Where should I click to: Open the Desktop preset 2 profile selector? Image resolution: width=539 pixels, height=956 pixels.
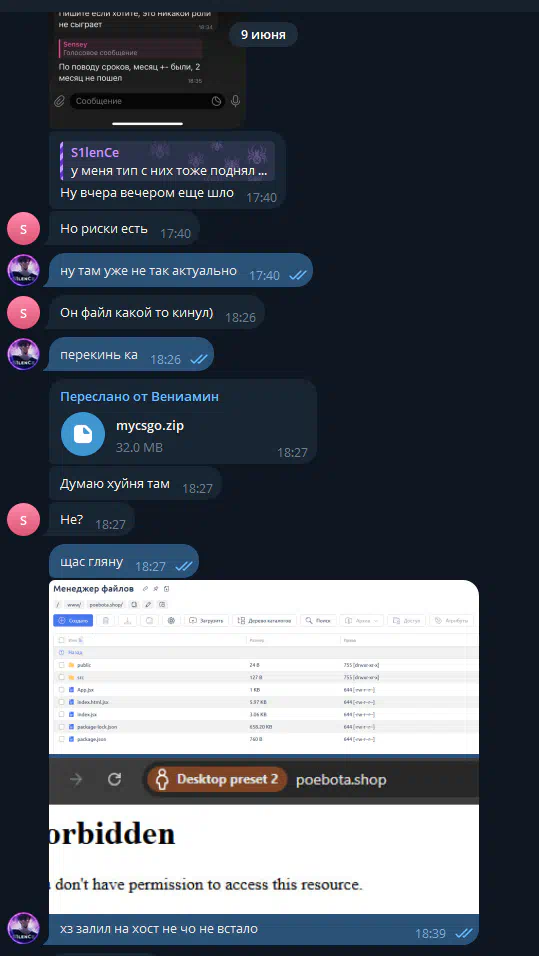point(217,779)
